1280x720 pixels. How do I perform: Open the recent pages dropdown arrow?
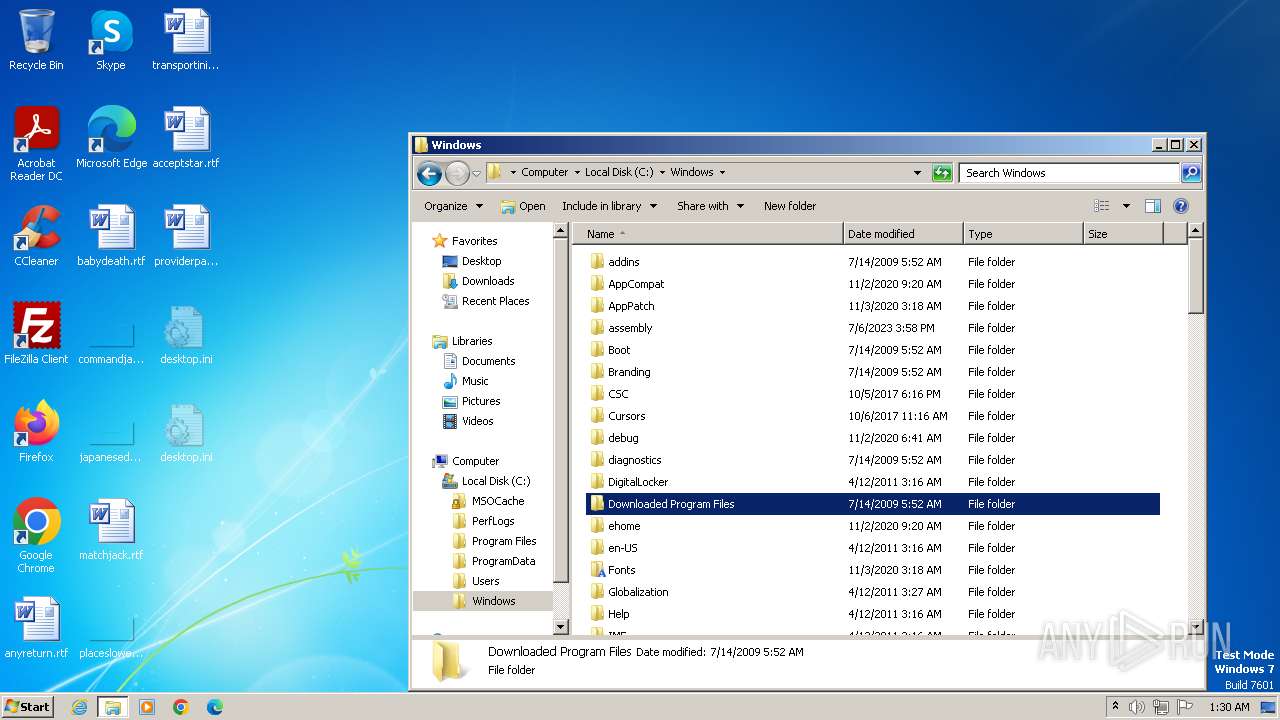click(x=476, y=173)
